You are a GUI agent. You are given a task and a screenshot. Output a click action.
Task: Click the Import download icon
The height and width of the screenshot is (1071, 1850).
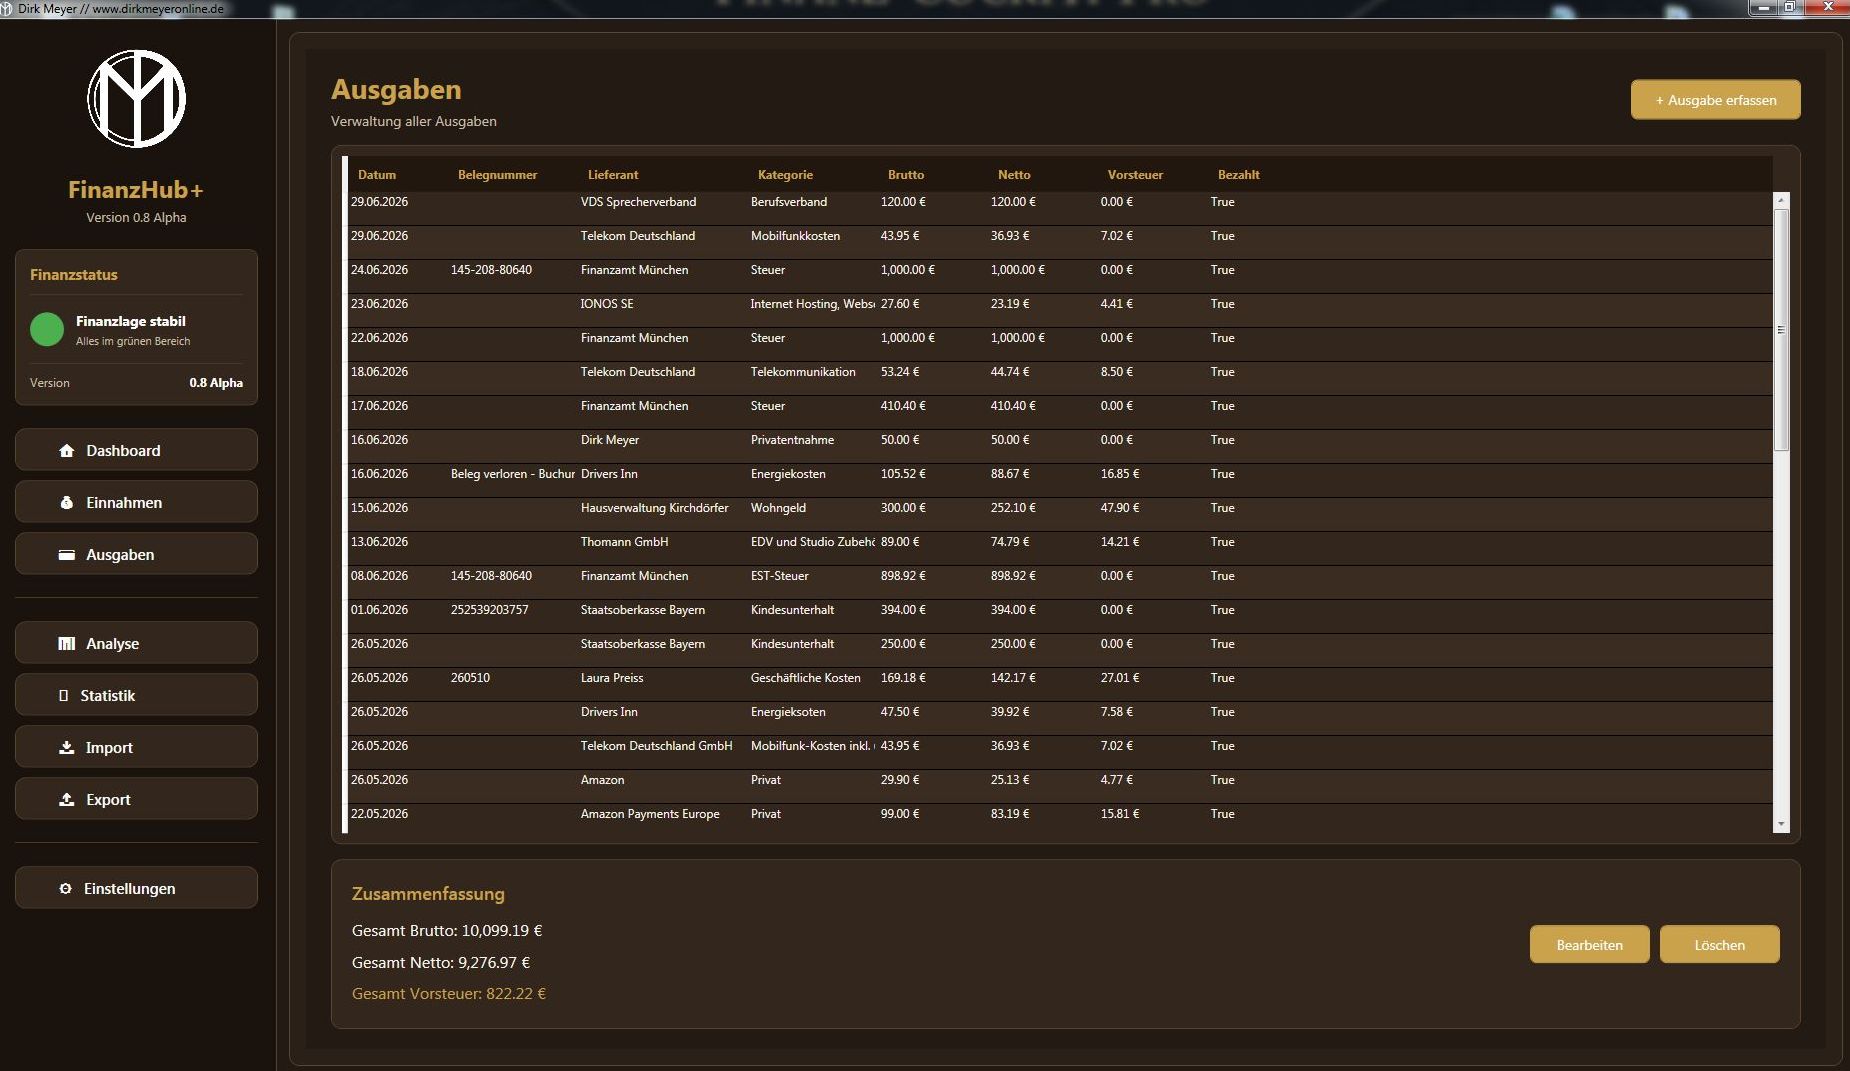67,748
